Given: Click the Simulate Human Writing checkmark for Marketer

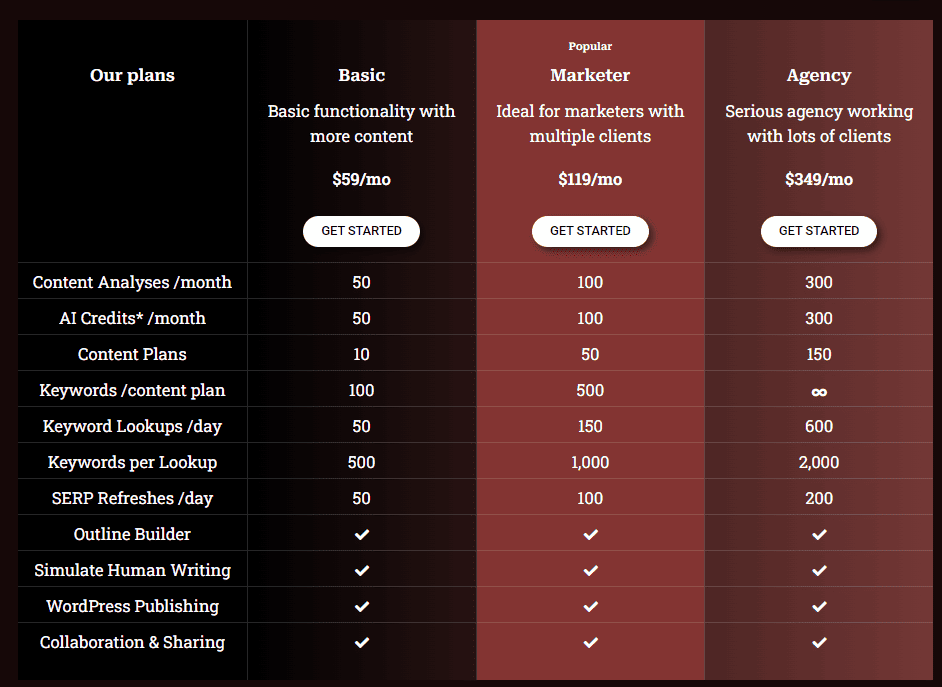Looking at the screenshot, I should click(590, 570).
